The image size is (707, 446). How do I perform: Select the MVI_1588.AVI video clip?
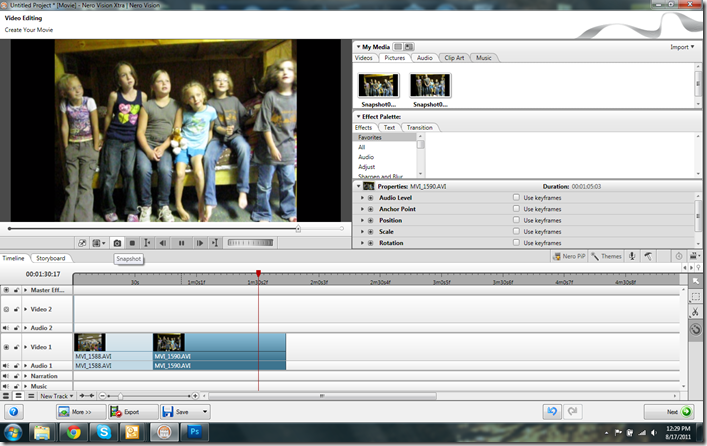click(x=113, y=347)
